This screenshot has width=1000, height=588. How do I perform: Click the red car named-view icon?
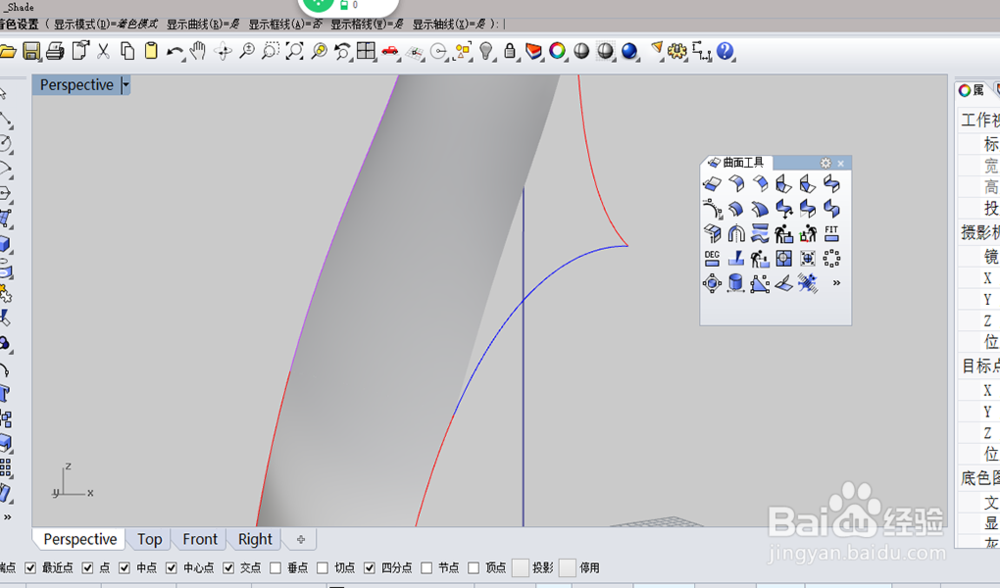390,51
